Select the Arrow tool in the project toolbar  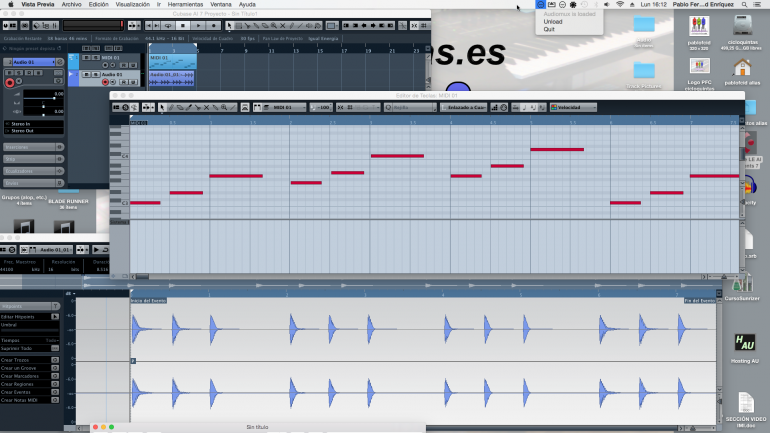click(x=229, y=25)
